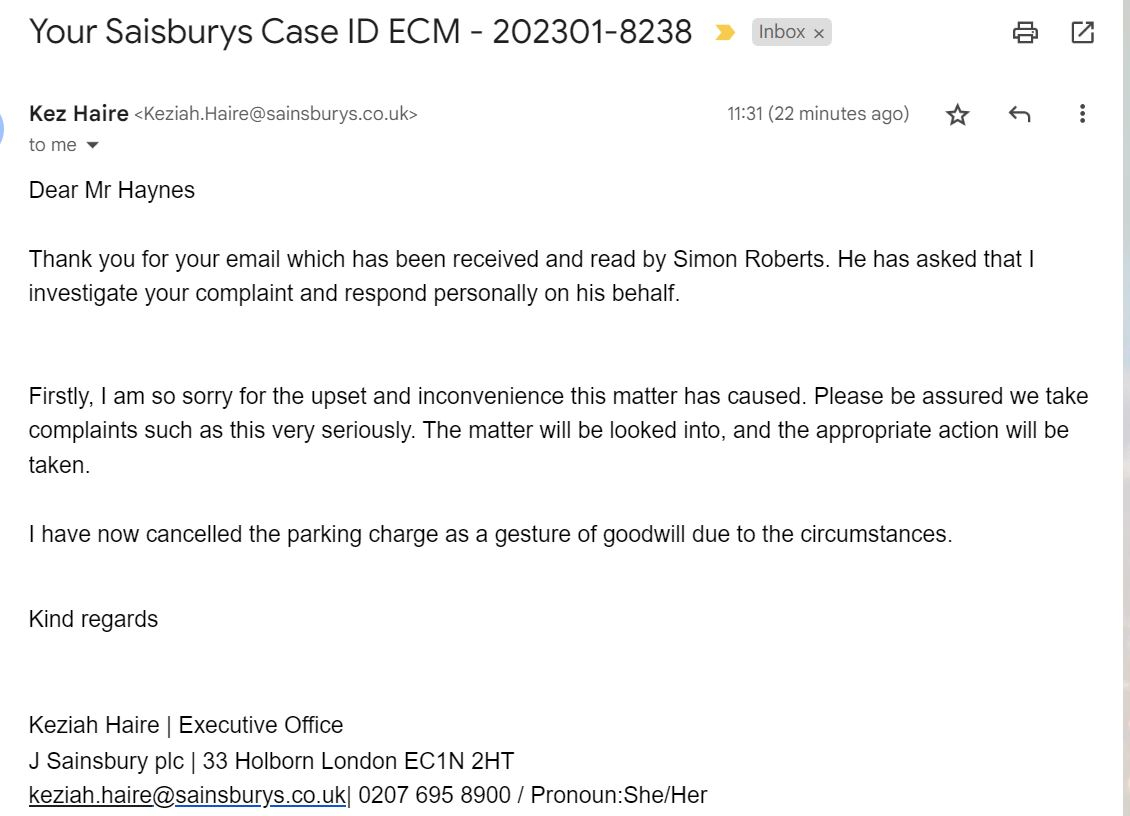
Task: Click the 'Kind regards' closing text
Action: (x=93, y=619)
